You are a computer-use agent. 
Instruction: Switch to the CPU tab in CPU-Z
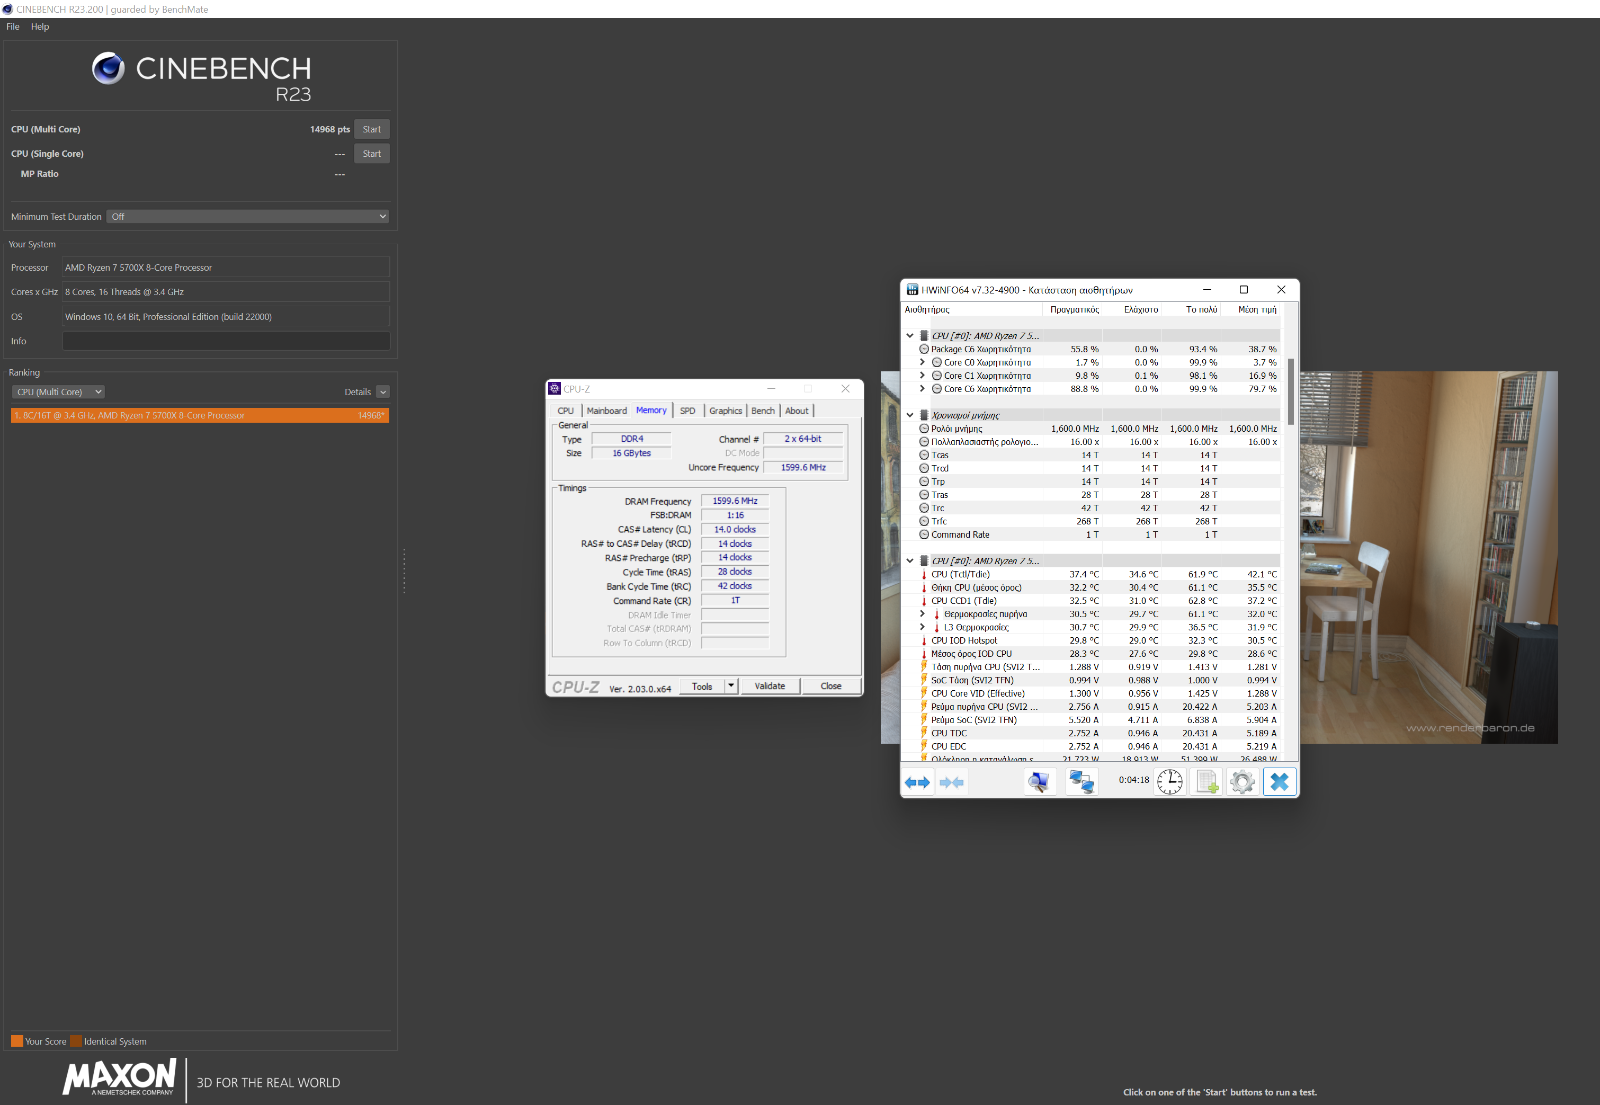tap(566, 411)
